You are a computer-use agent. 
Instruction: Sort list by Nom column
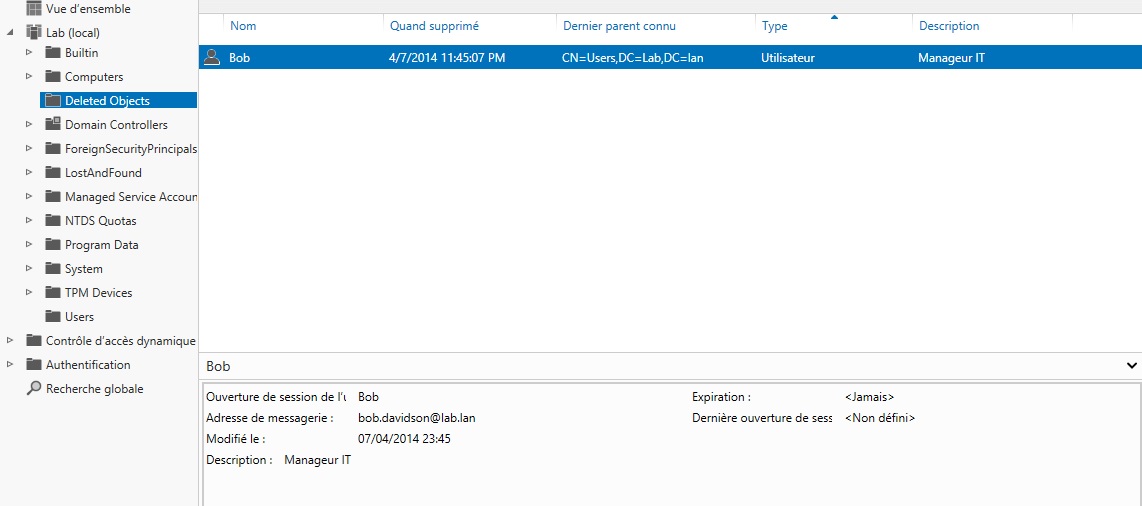(x=243, y=26)
